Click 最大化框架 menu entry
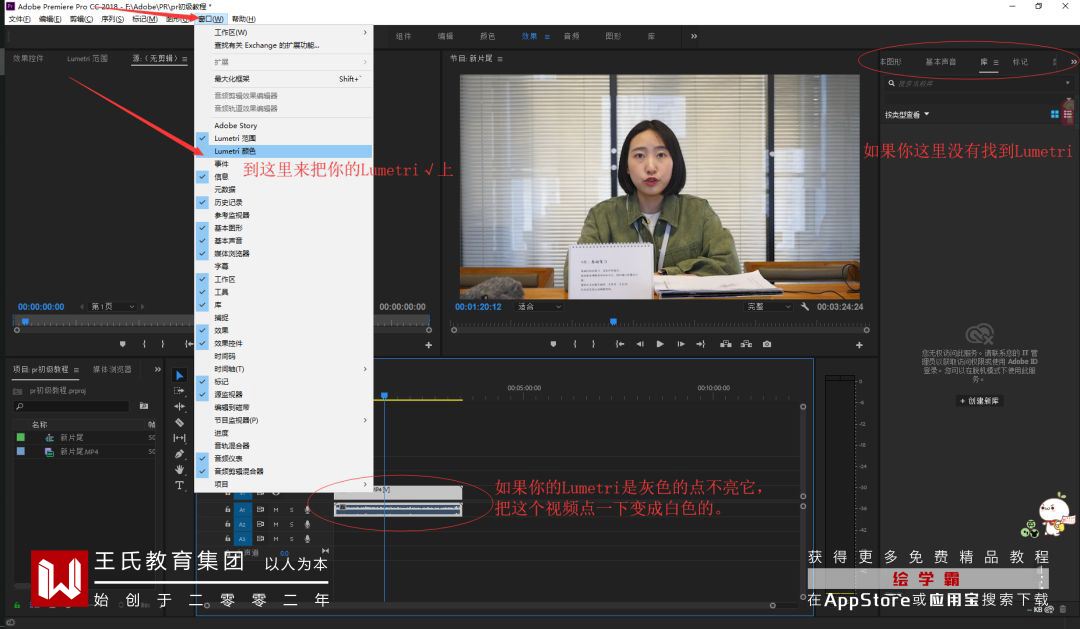 tap(283, 79)
